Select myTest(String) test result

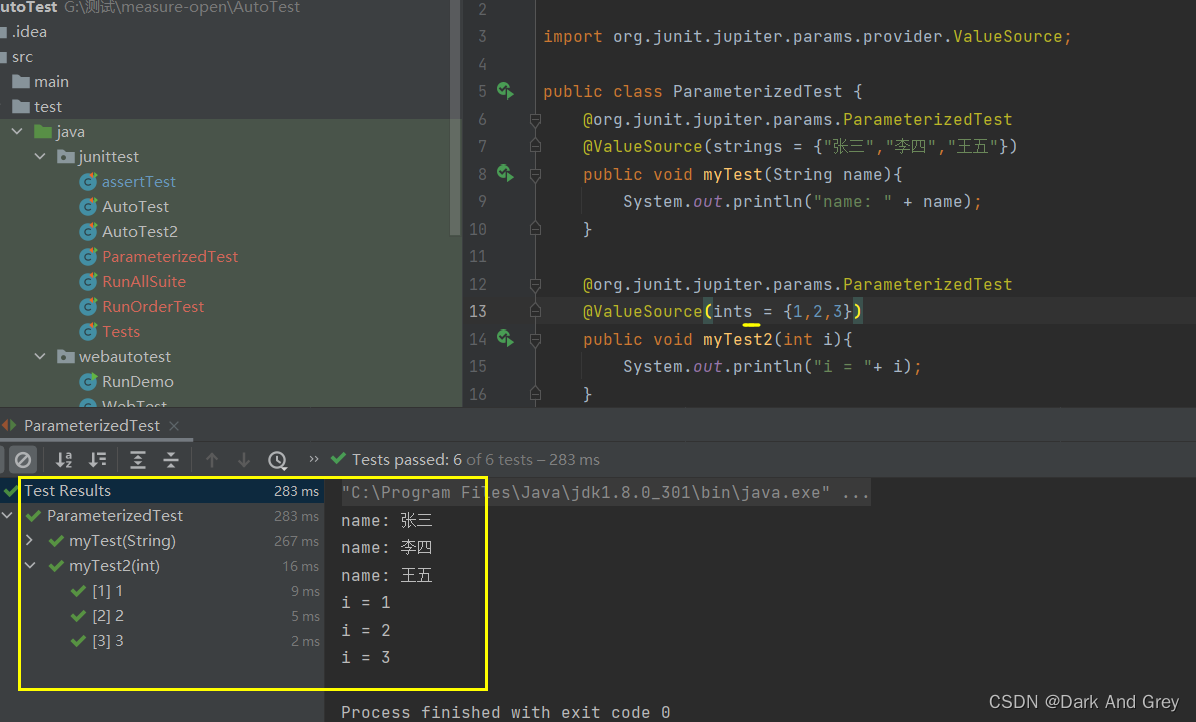162,541
